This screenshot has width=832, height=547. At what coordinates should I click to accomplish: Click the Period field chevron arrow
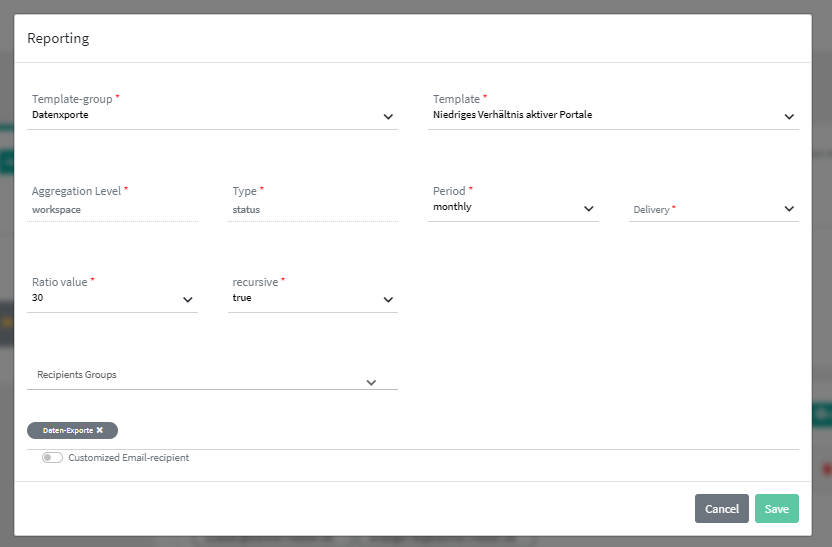(x=588, y=209)
